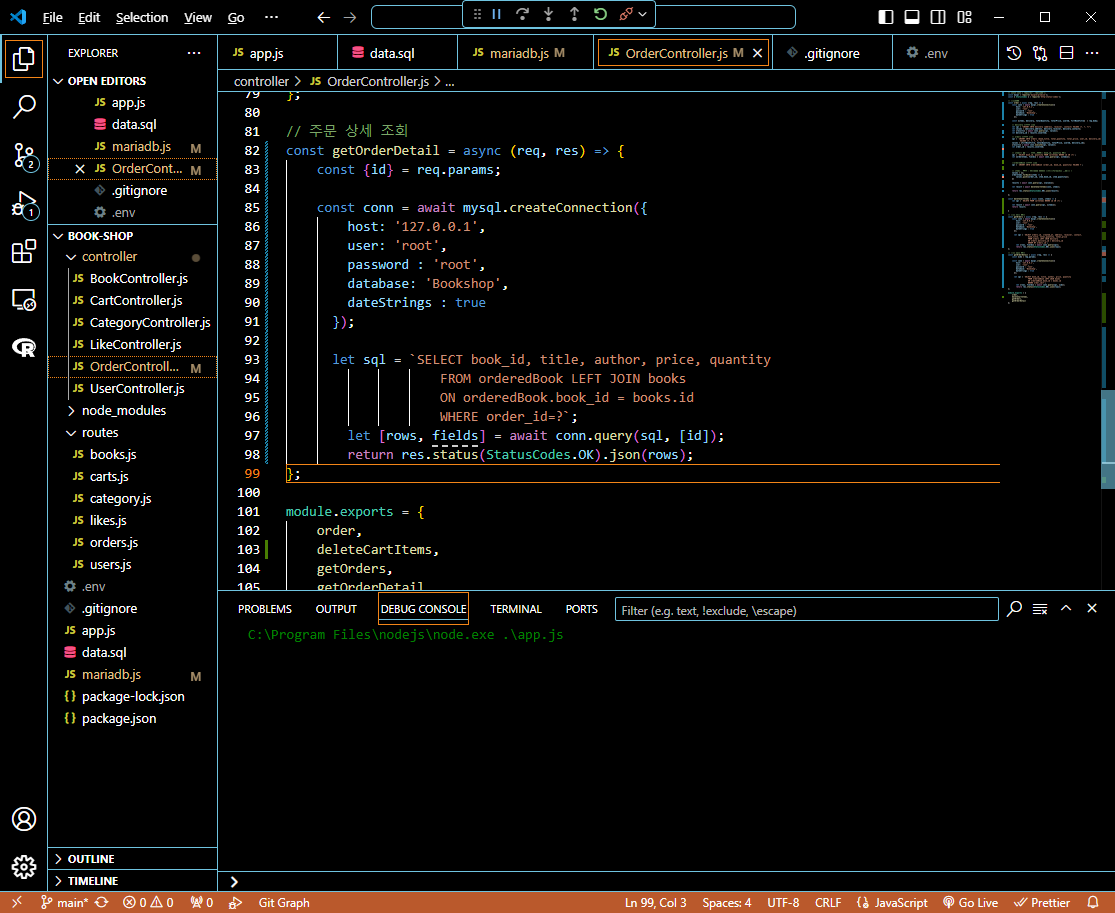
Task: Open BookController.js in the explorer
Action: click(x=139, y=279)
